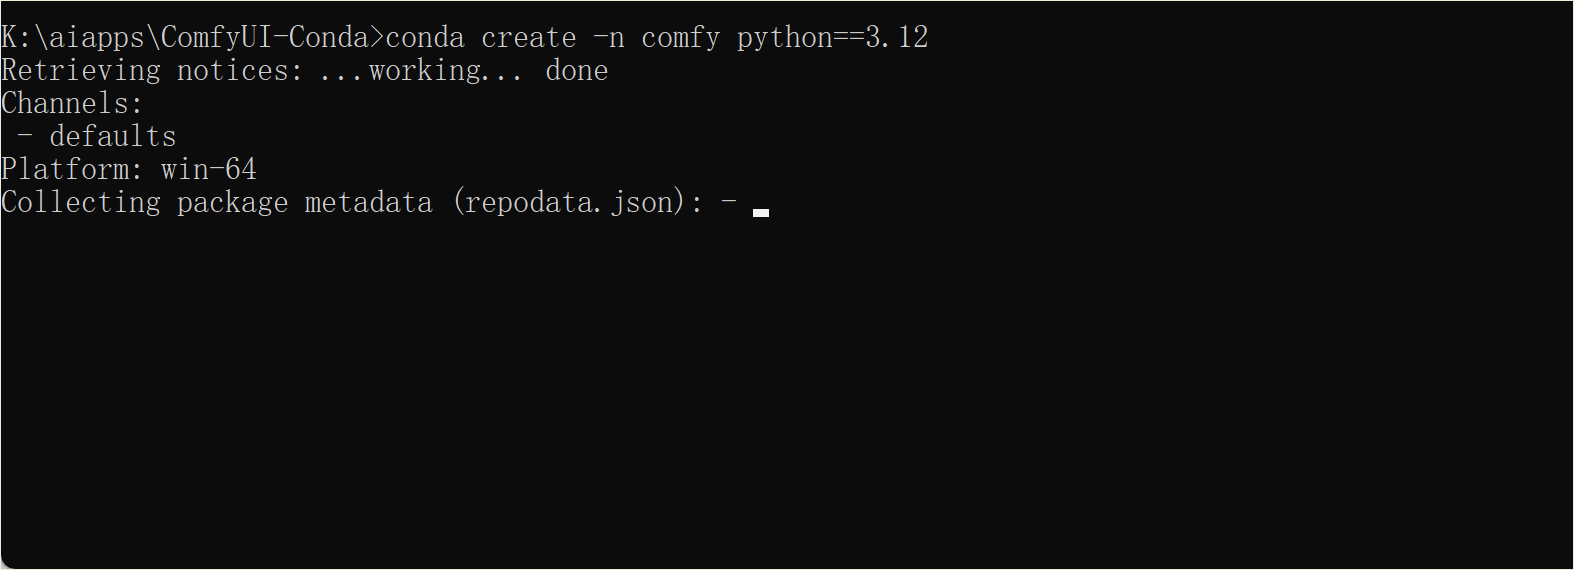Click the defaults channel entry
The width and height of the screenshot is (1574, 570).
pyautogui.click(x=113, y=137)
